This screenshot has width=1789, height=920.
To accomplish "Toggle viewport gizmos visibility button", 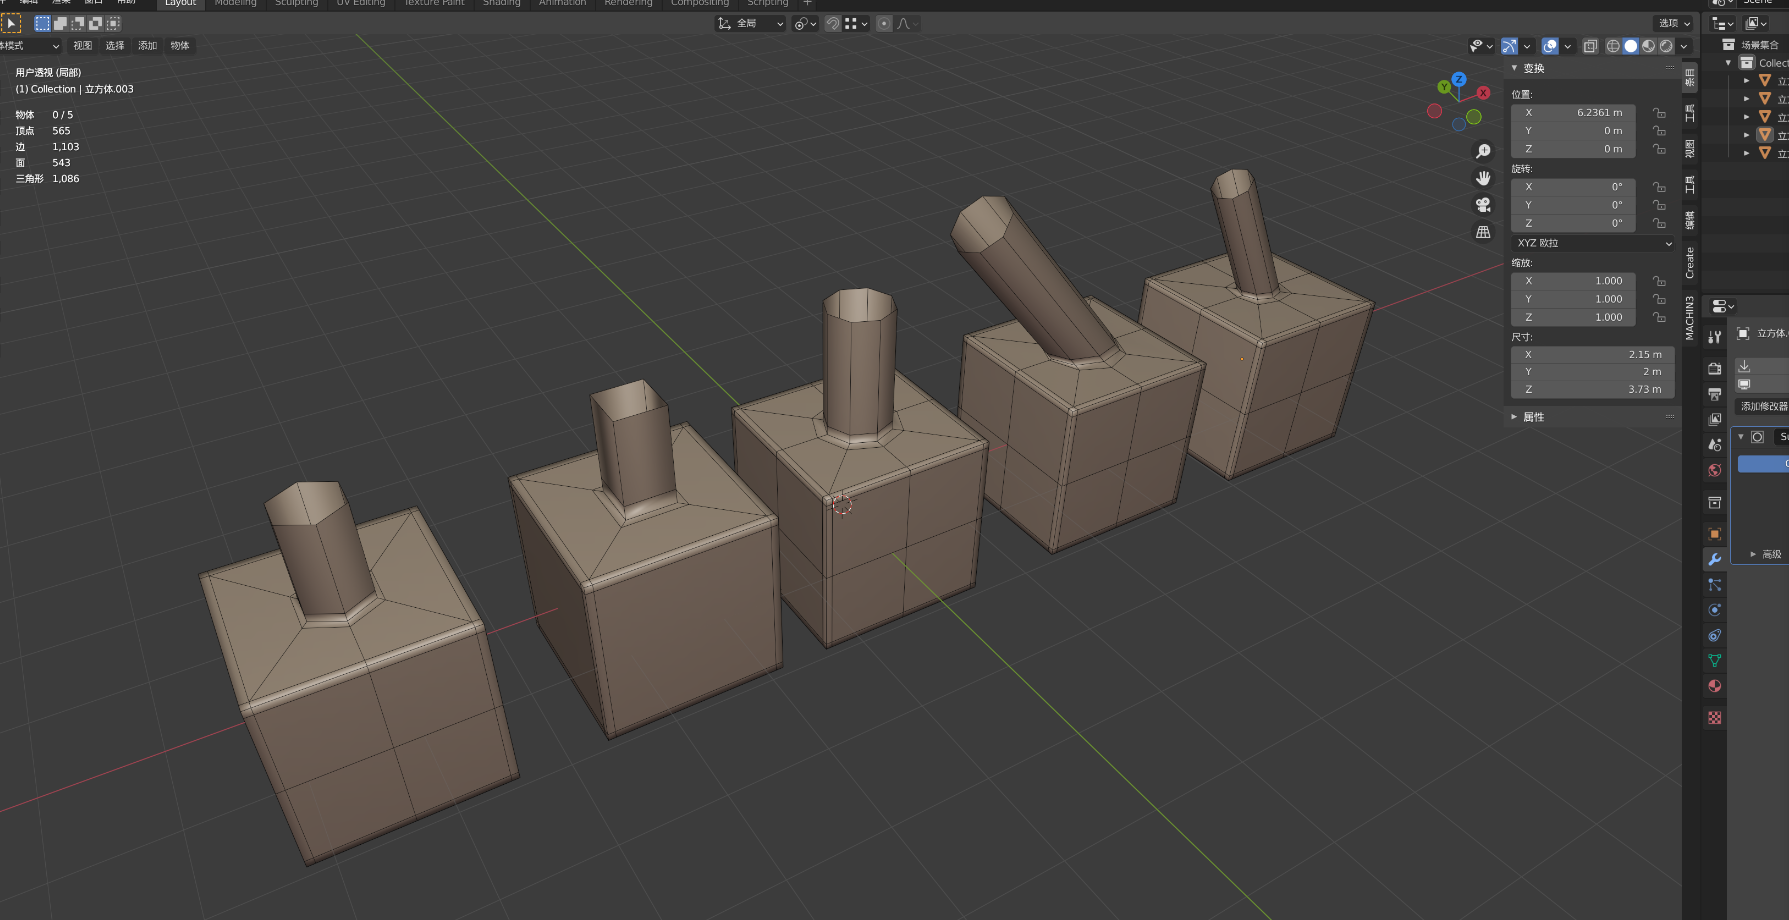I will click(x=1510, y=46).
